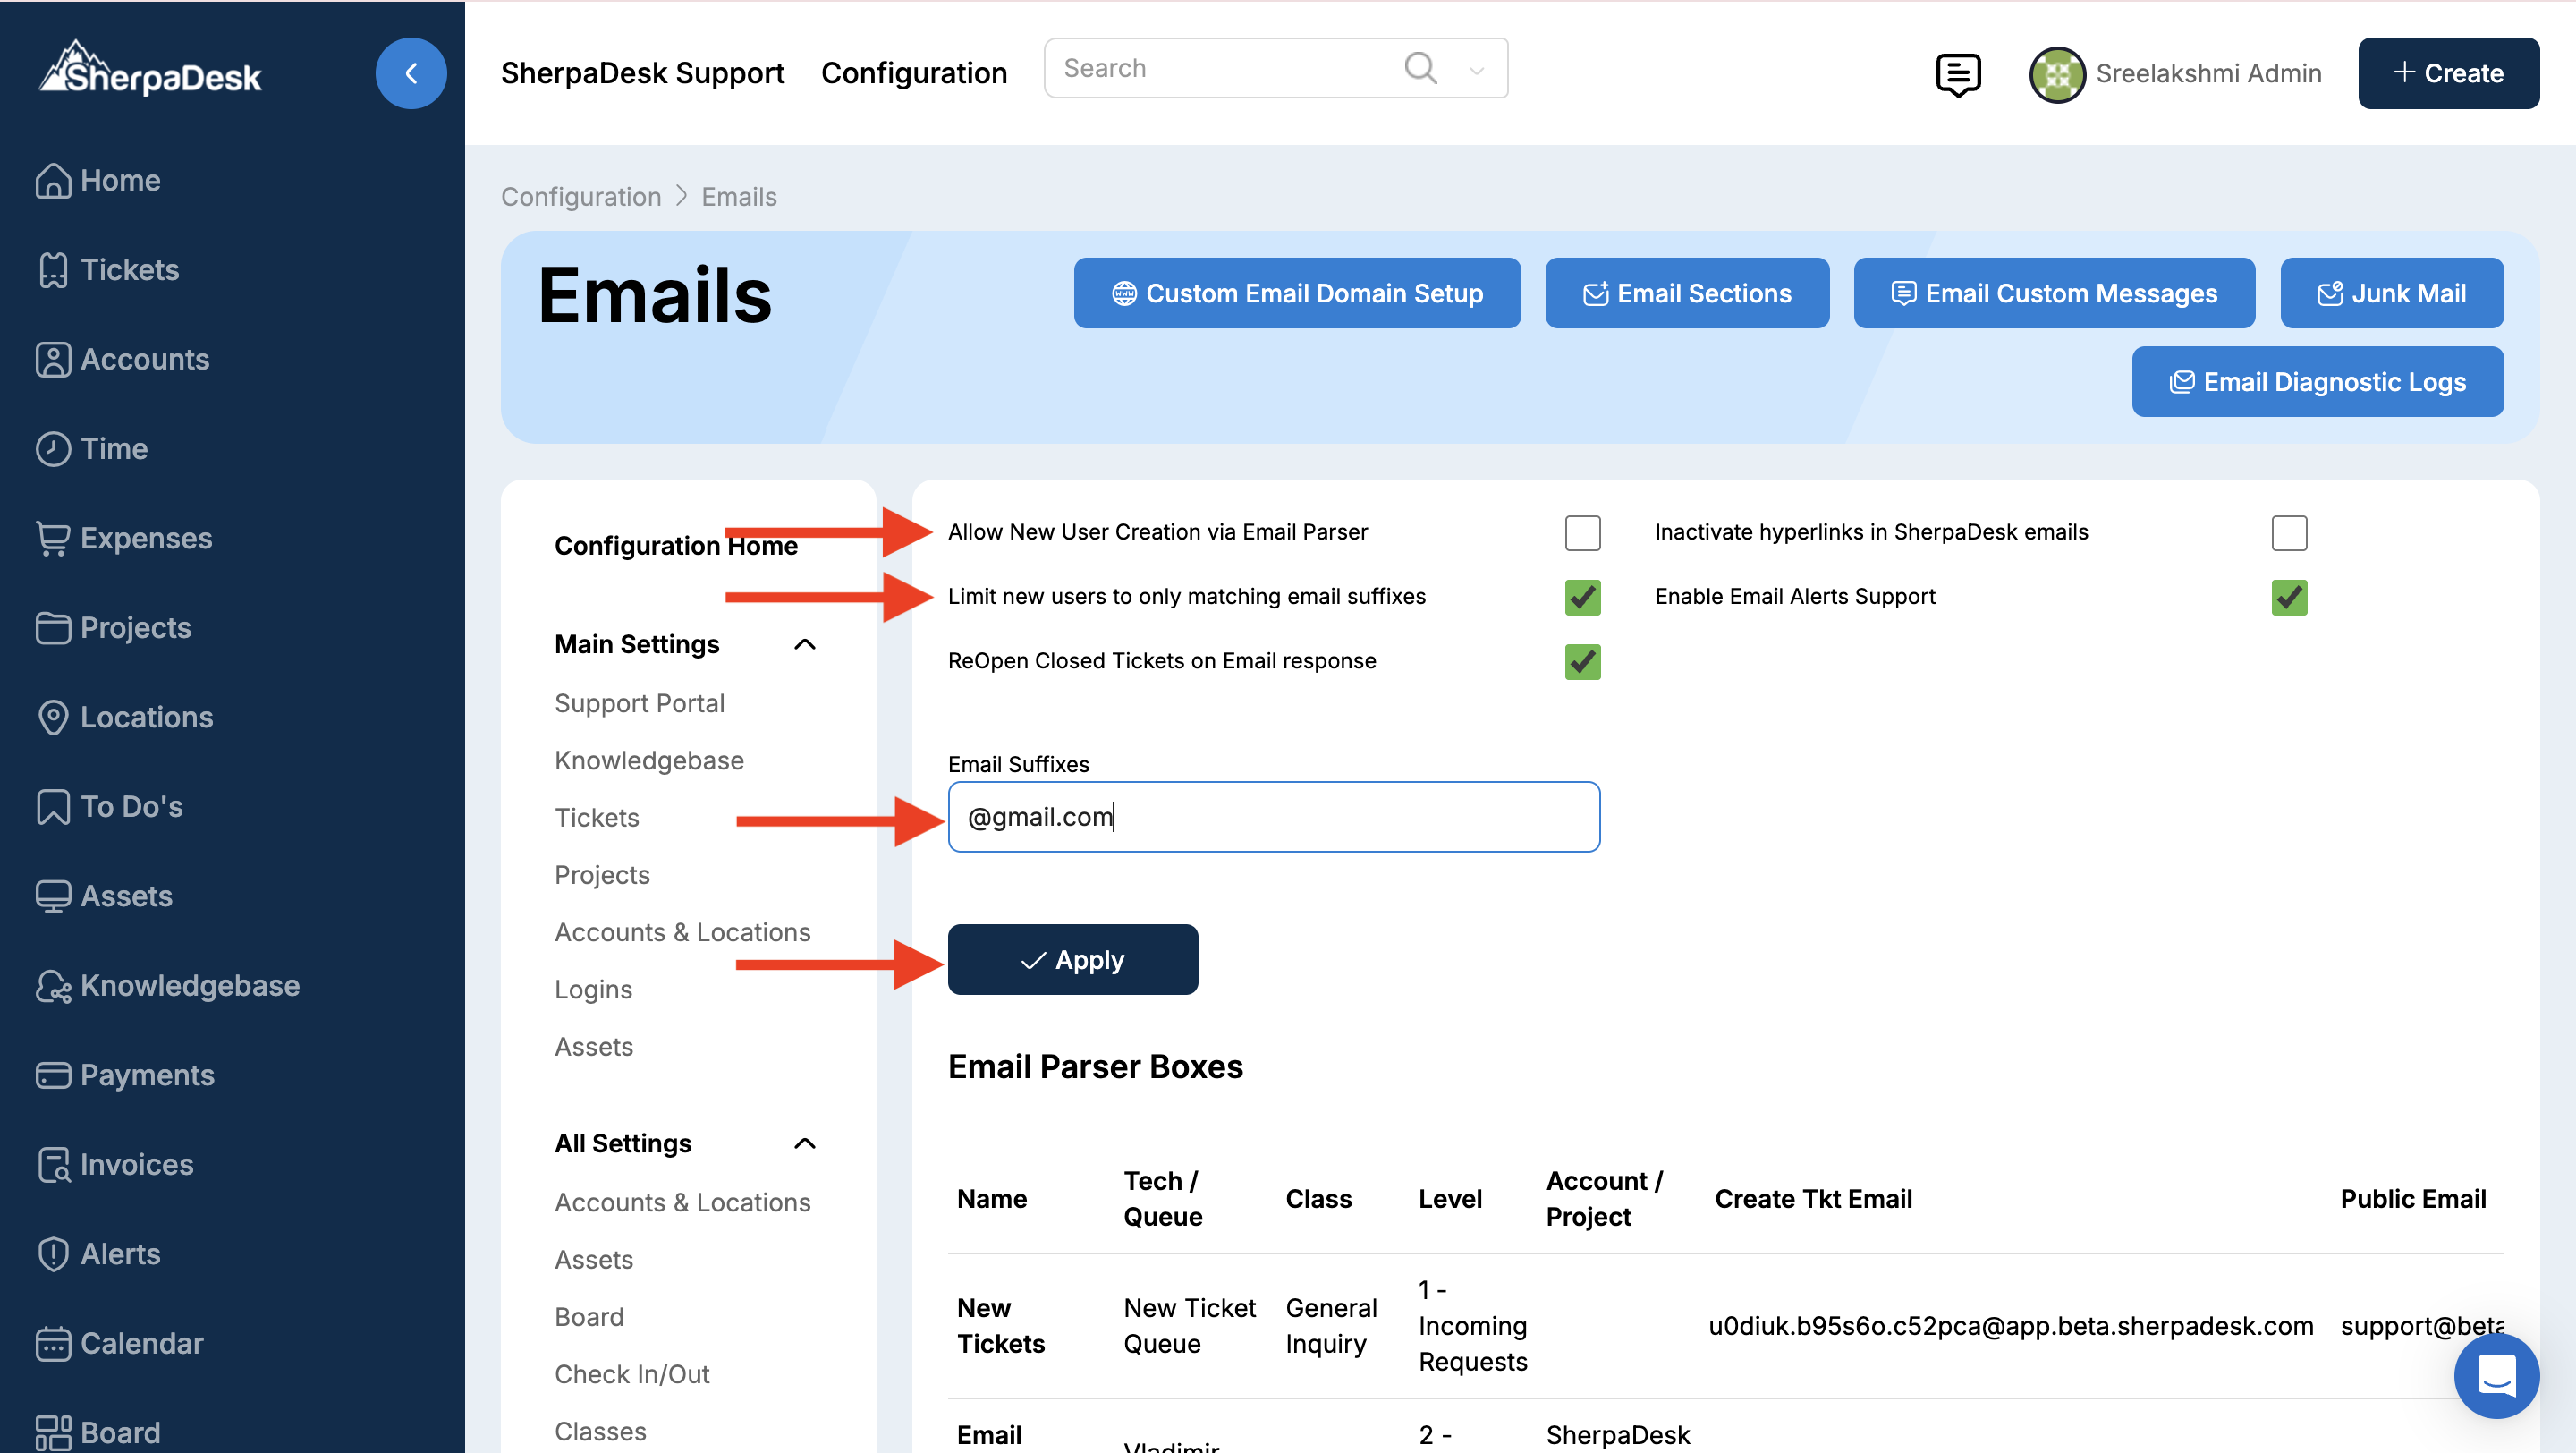Toggle Enable Email Alerts Support checkbox
Viewport: 2576px width, 1453px height.
coord(2288,598)
